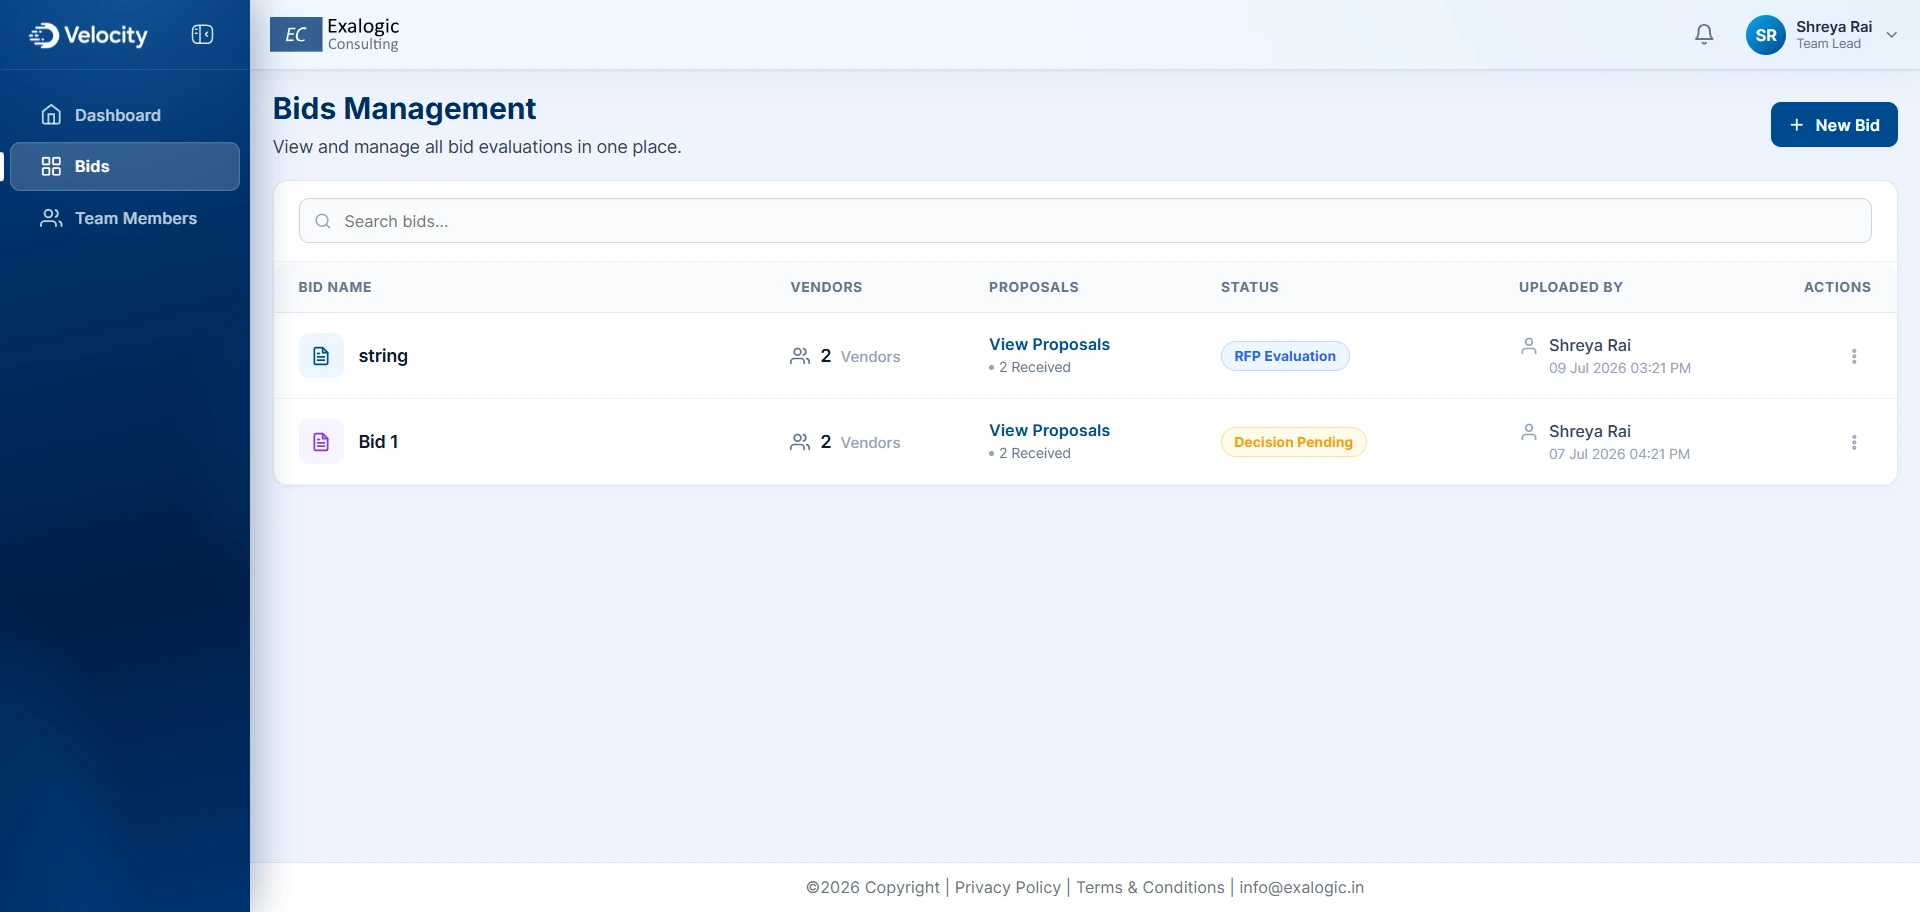1920x912 pixels.
Task: Click uploader person icon in string row
Action: (1529, 346)
